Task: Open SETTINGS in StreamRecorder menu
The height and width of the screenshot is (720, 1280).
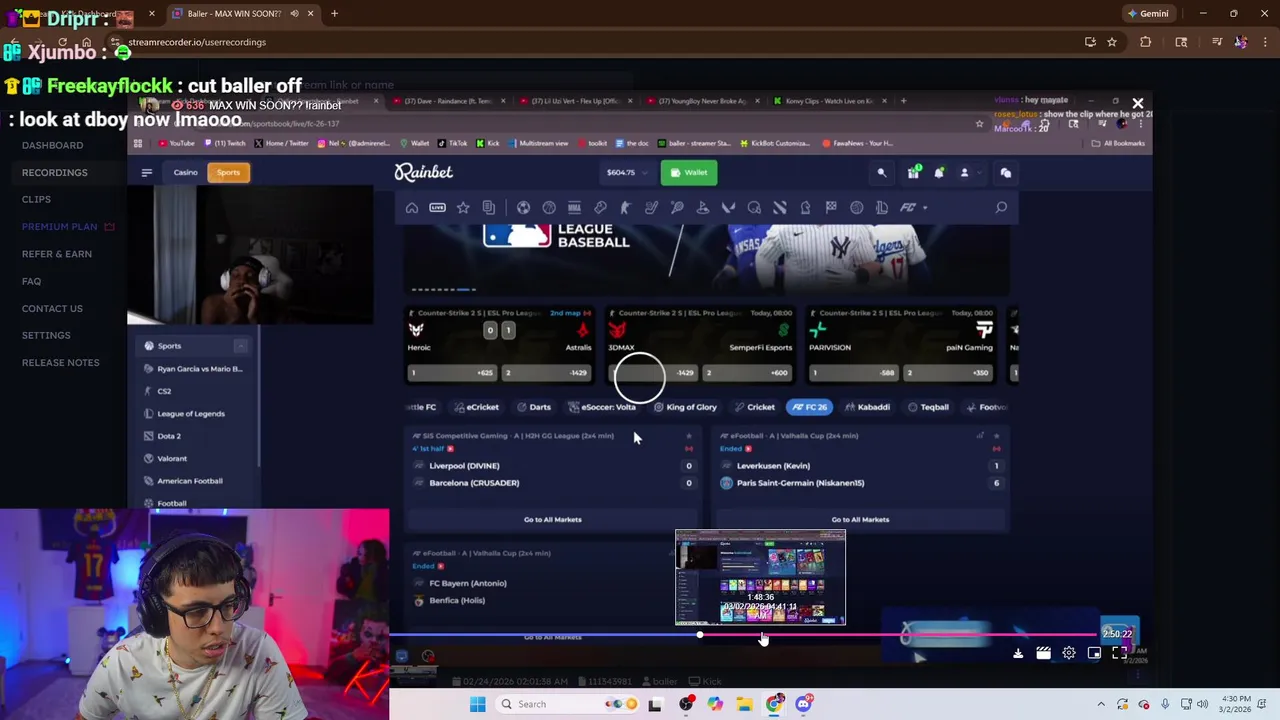Action: 46,335
